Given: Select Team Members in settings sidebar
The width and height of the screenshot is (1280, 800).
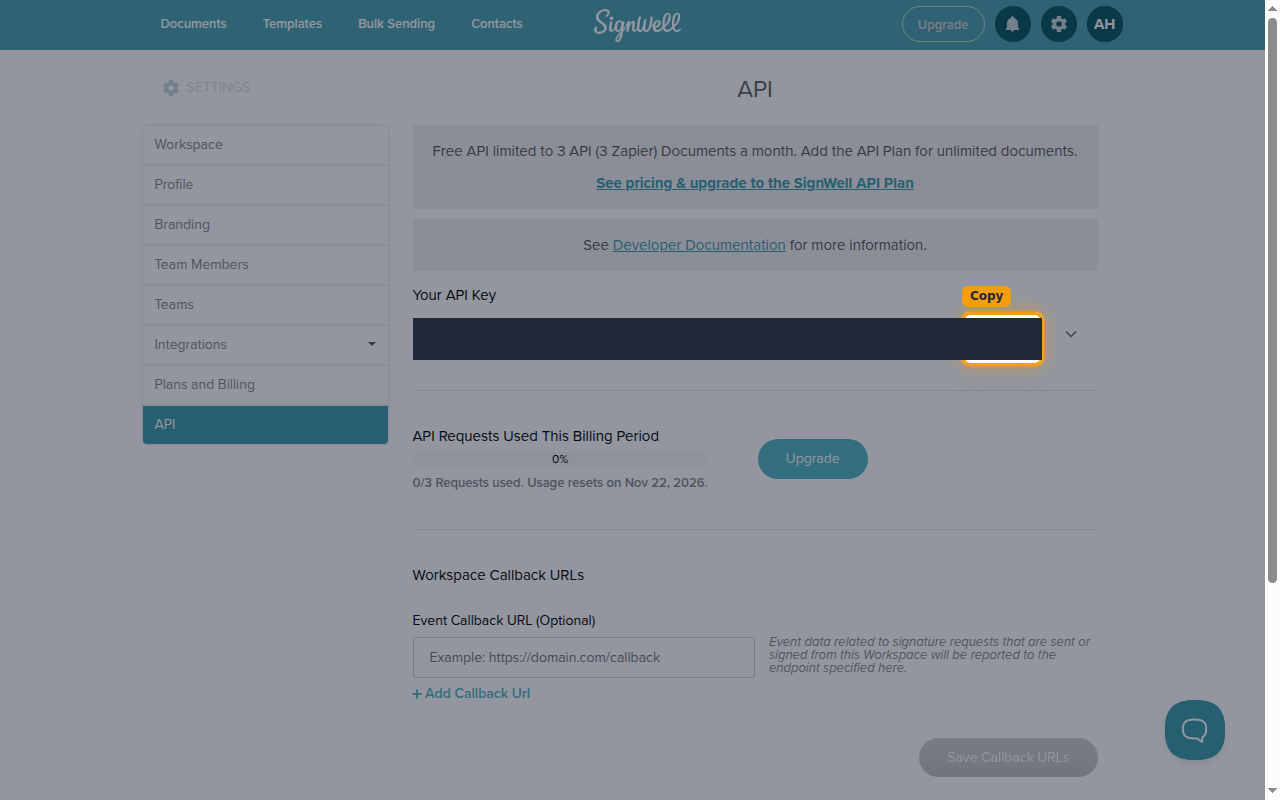Looking at the screenshot, I should click(265, 265).
